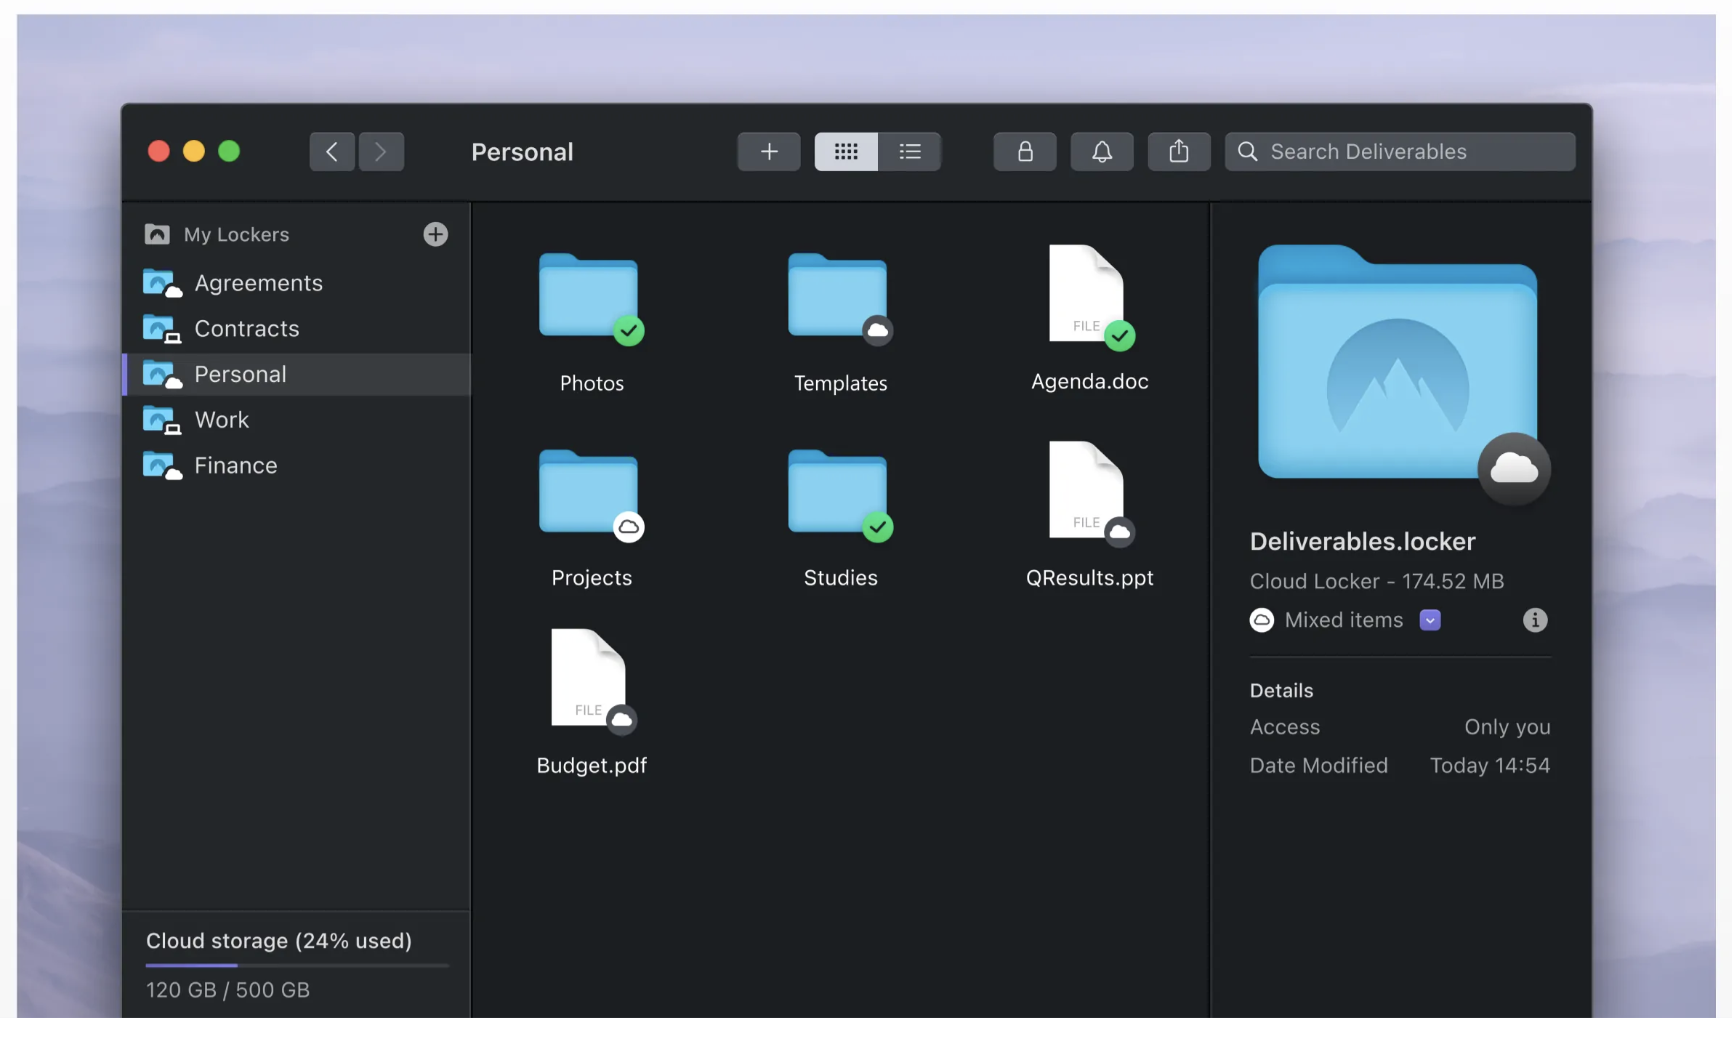
Task: Show info with the info icon
Action: point(1535,620)
